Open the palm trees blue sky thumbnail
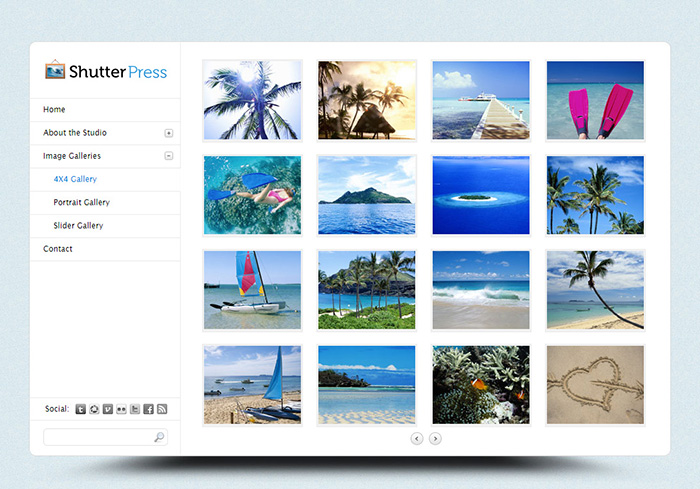The height and width of the screenshot is (489, 700). pos(595,195)
